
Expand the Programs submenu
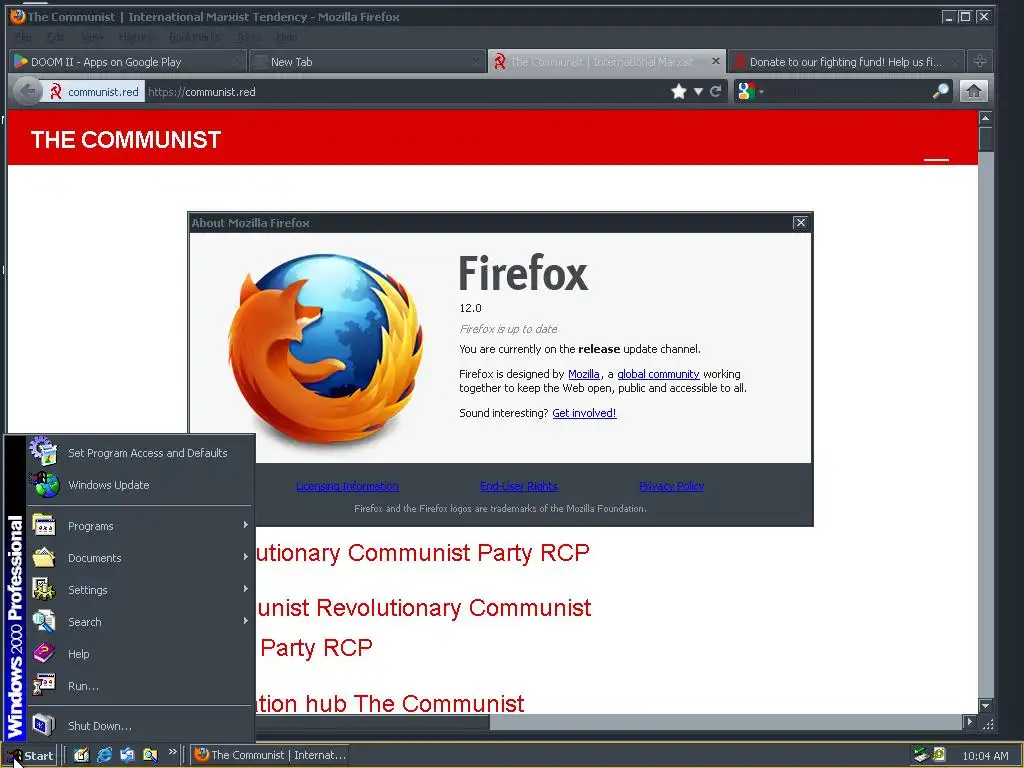pyautogui.click(x=140, y=526)
